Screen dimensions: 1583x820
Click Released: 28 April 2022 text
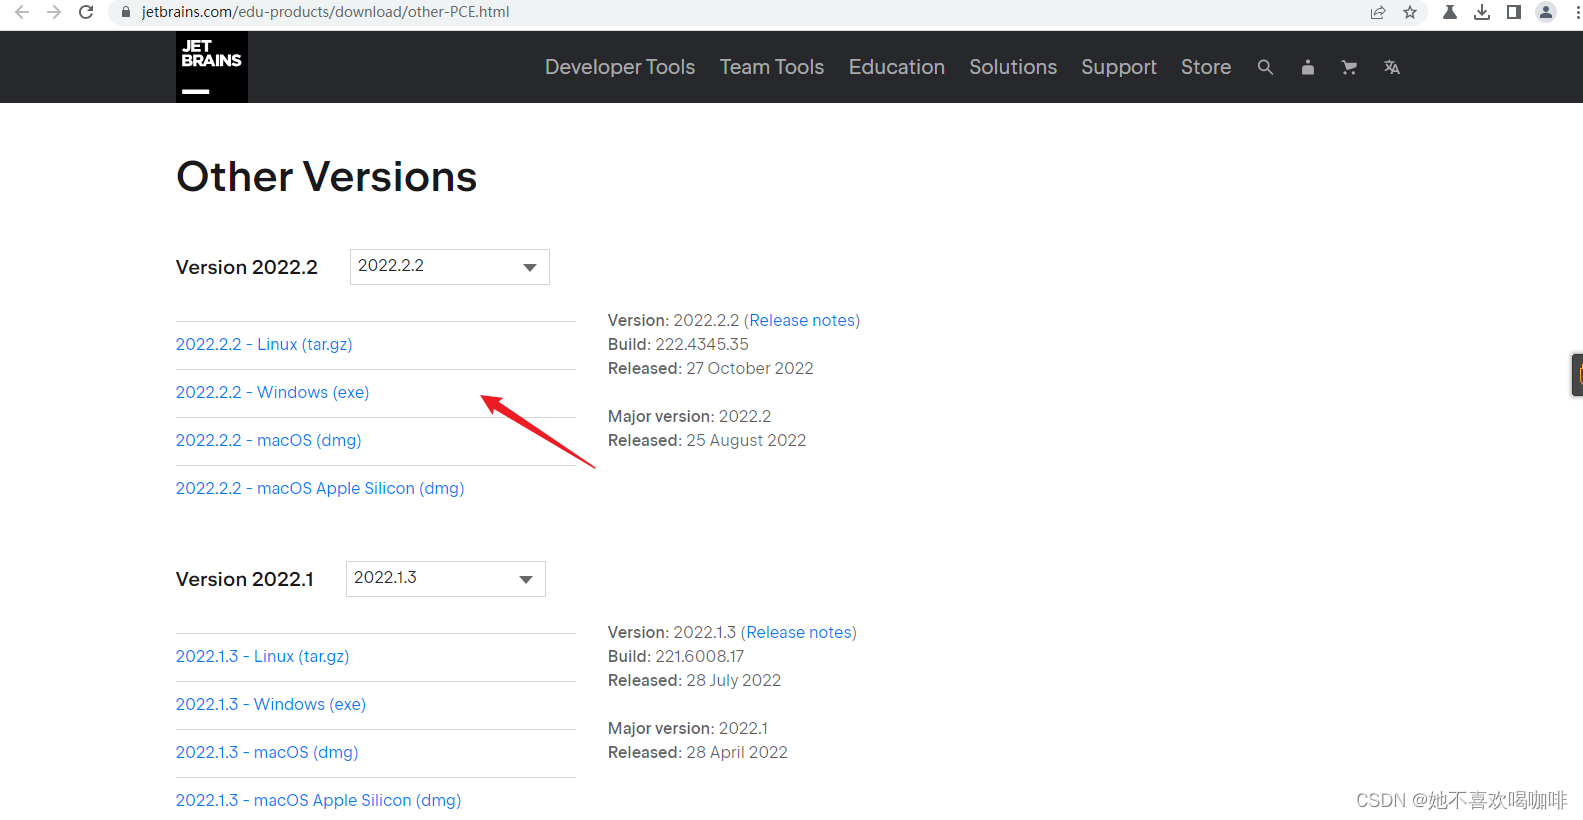pos(698,752)
